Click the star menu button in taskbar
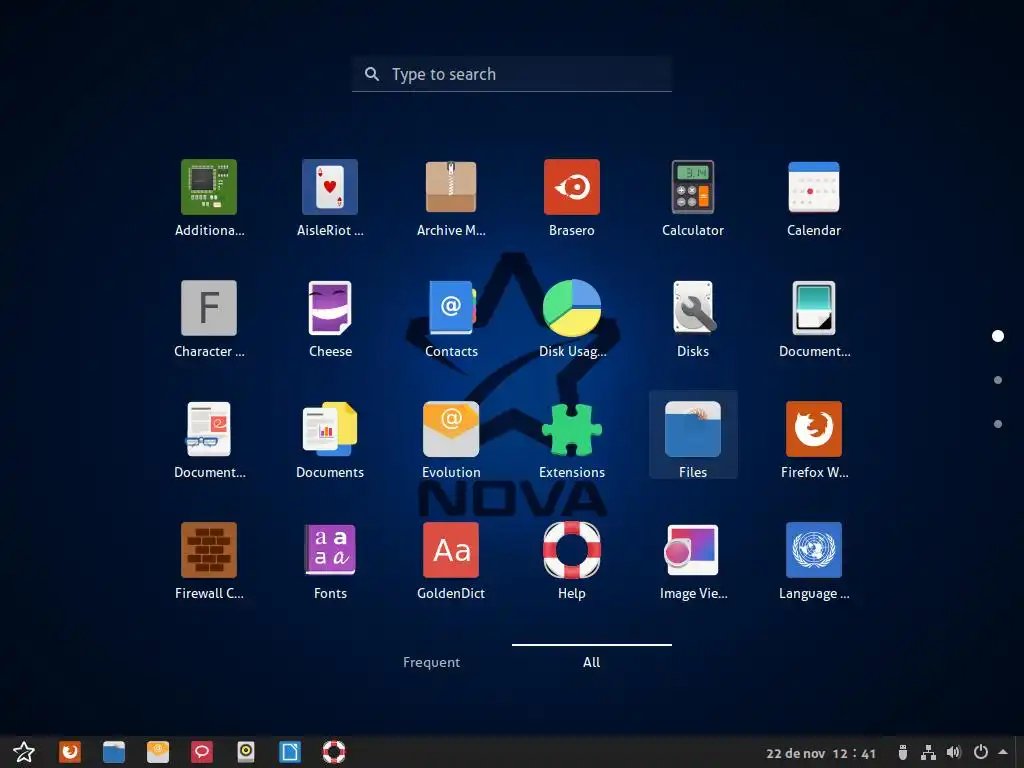Viewport: 1024px width, 768px height. pos(24,752)
